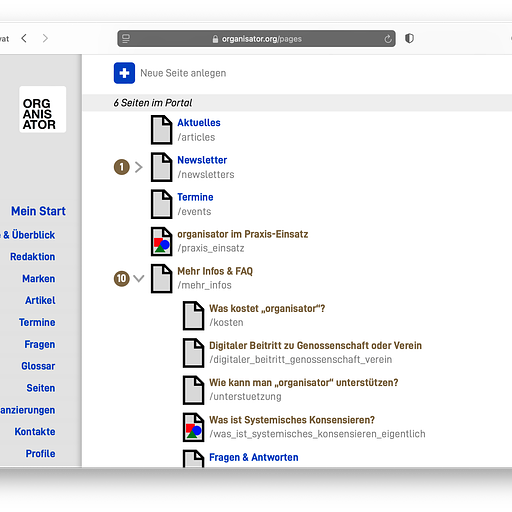This screenshot has width=512, height=512.
Task: Click the /unterstuetzung path text
Action: [x=245, y=397]
